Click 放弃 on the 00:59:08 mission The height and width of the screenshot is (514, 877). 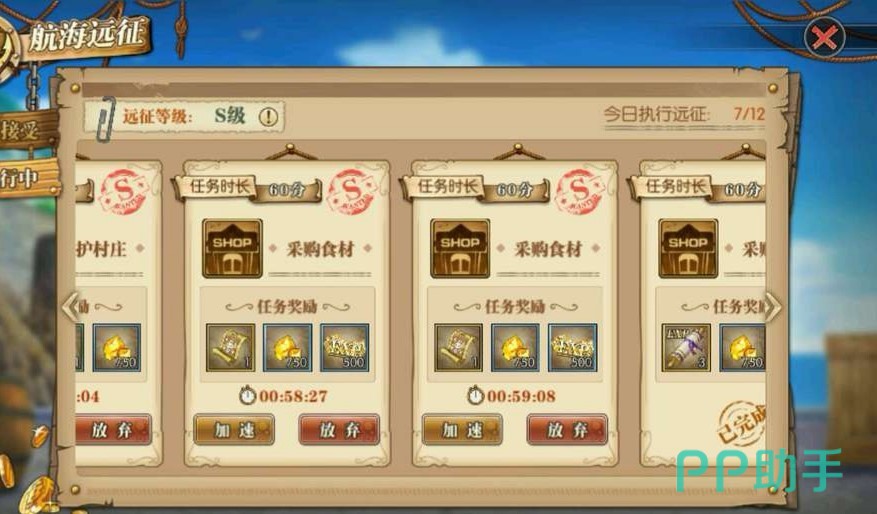click(x=567, y=430)
